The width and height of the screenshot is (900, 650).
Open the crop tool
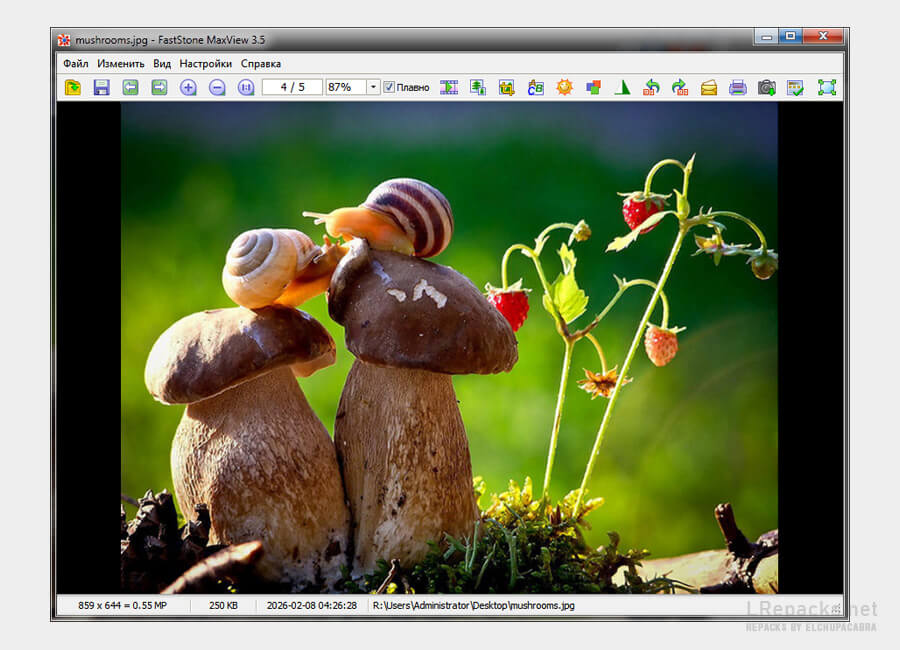coord(507,88)
